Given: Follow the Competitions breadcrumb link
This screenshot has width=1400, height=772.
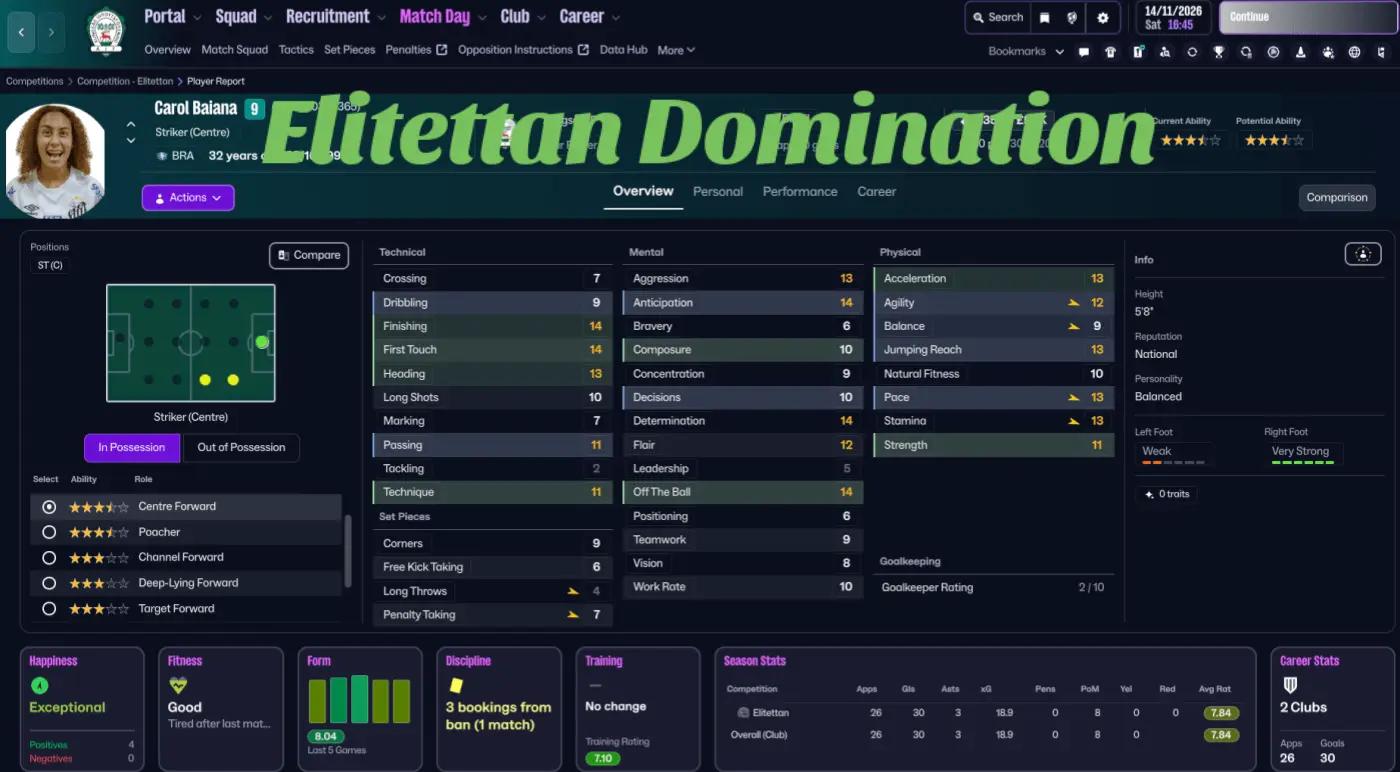Looking at the screenshot, I should click(34, 81).
